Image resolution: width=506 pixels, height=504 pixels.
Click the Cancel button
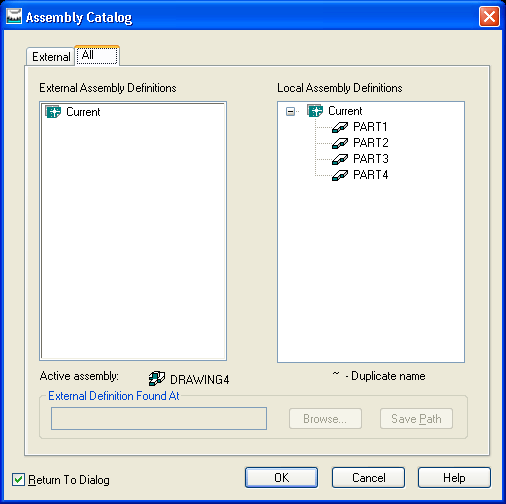[x=368, y=478]
